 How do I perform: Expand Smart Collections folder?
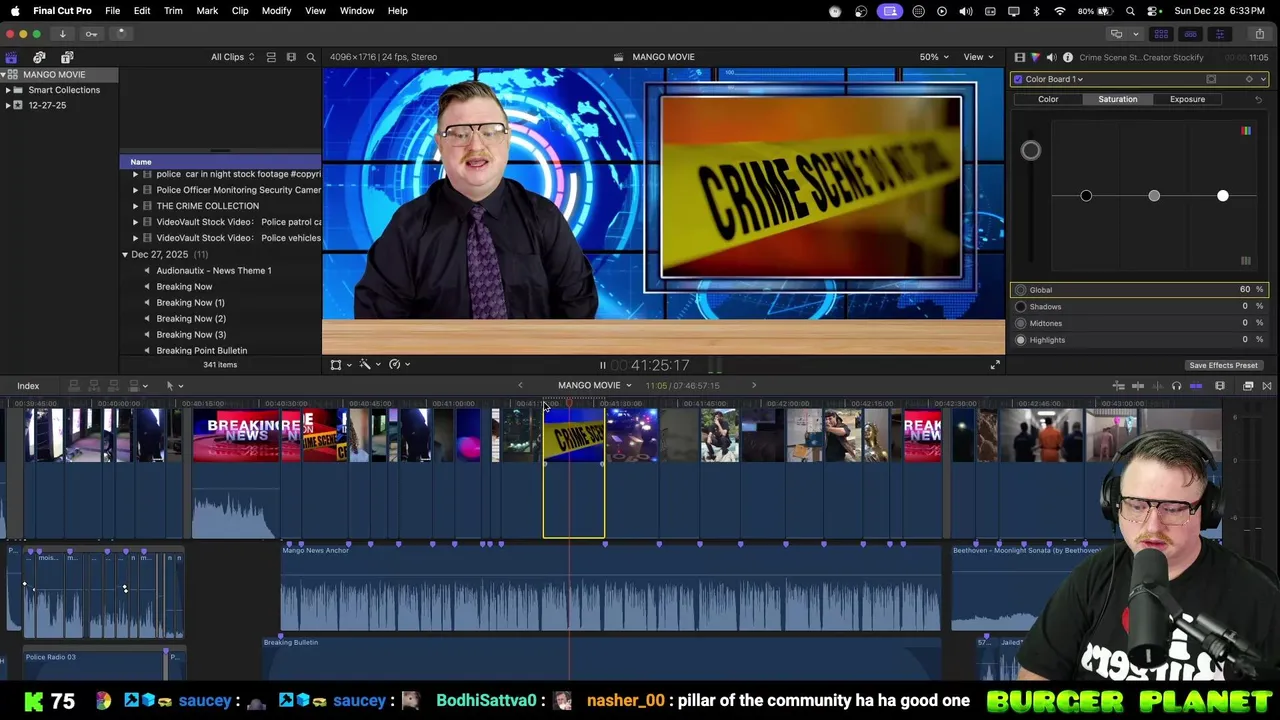[x=8, y=90]
